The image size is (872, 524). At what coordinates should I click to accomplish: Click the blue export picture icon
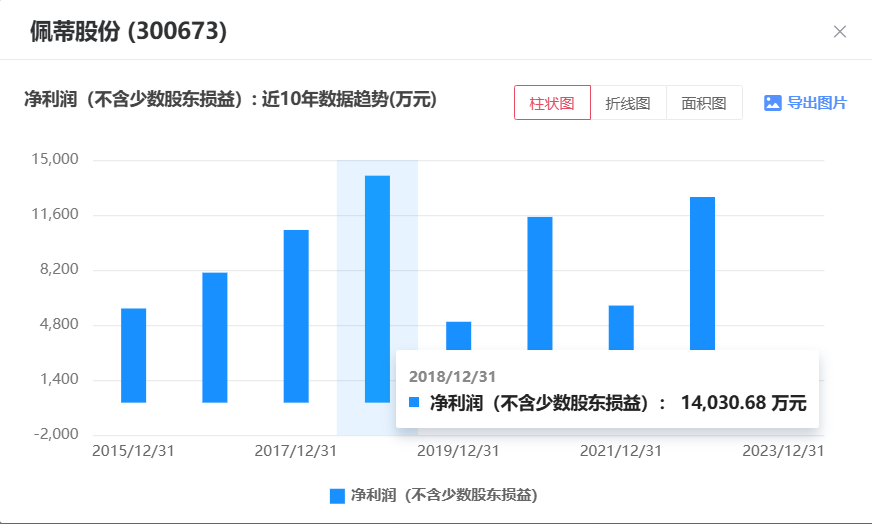tap(772, 103)
